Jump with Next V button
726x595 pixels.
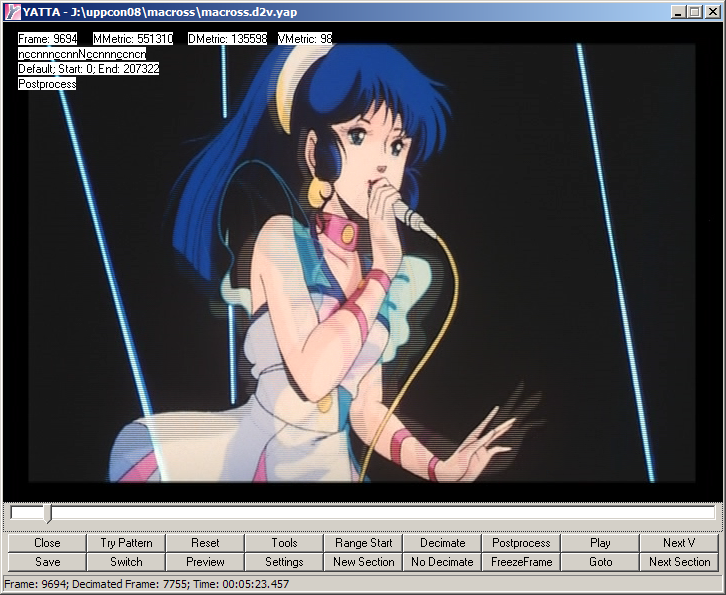(679, 543)
